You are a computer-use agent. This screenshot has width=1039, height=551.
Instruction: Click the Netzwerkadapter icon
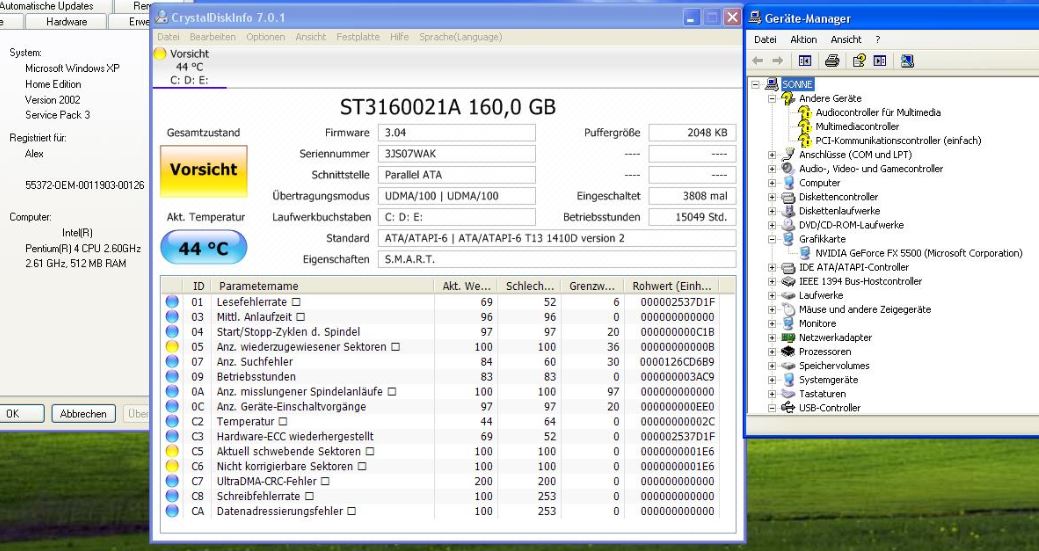tap(788, 338)
